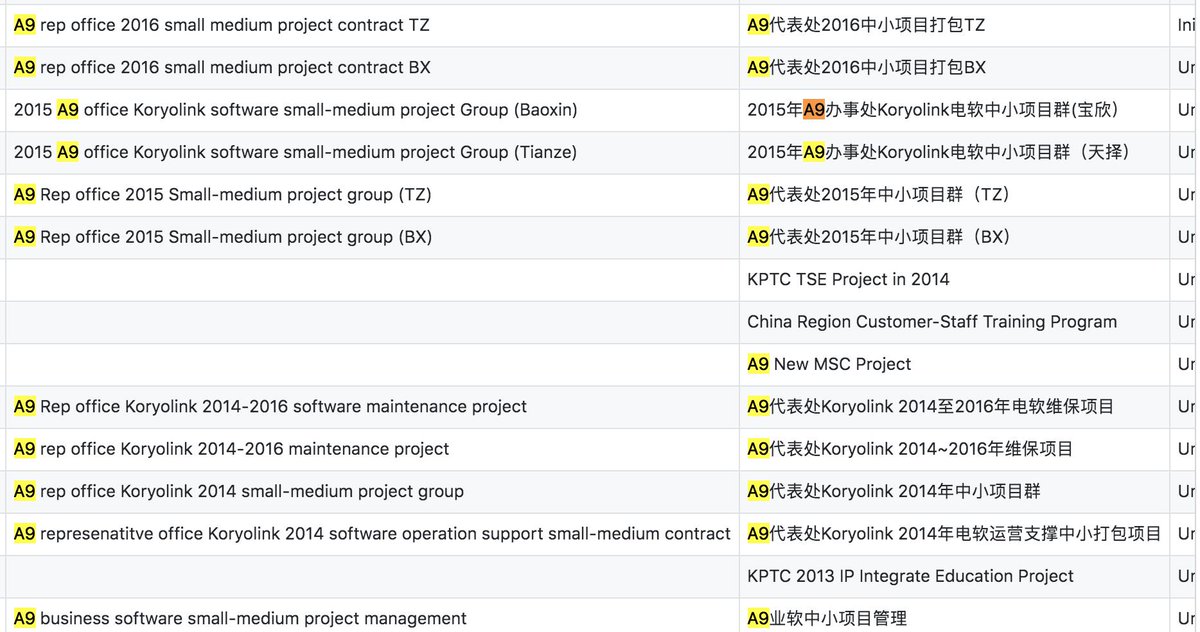
Task: Click the empty English cell beside A9 New MSC Project
Action: (372, 364)
